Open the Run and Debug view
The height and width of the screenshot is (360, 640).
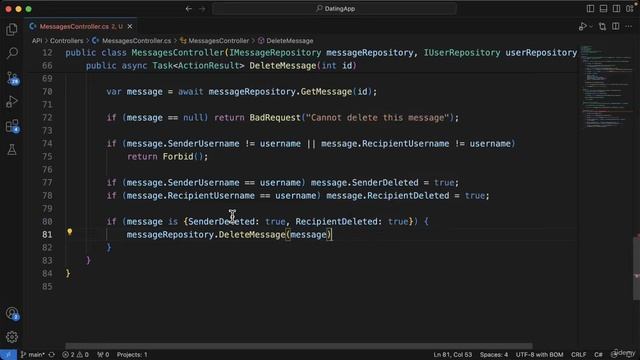click(x=12, y=101)
